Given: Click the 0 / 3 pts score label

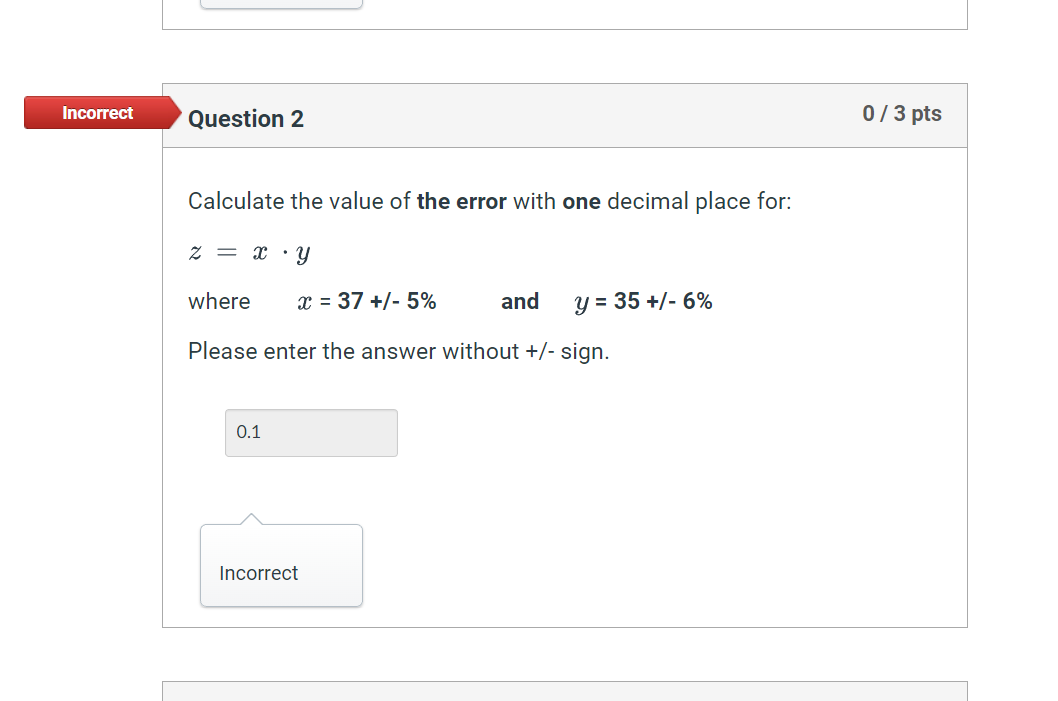Looking at the screenshot, I should tap(901, 113).
